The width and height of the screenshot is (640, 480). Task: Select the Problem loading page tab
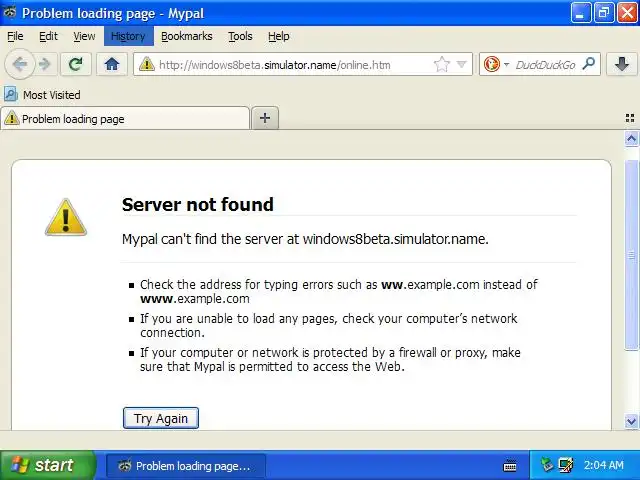125,118
